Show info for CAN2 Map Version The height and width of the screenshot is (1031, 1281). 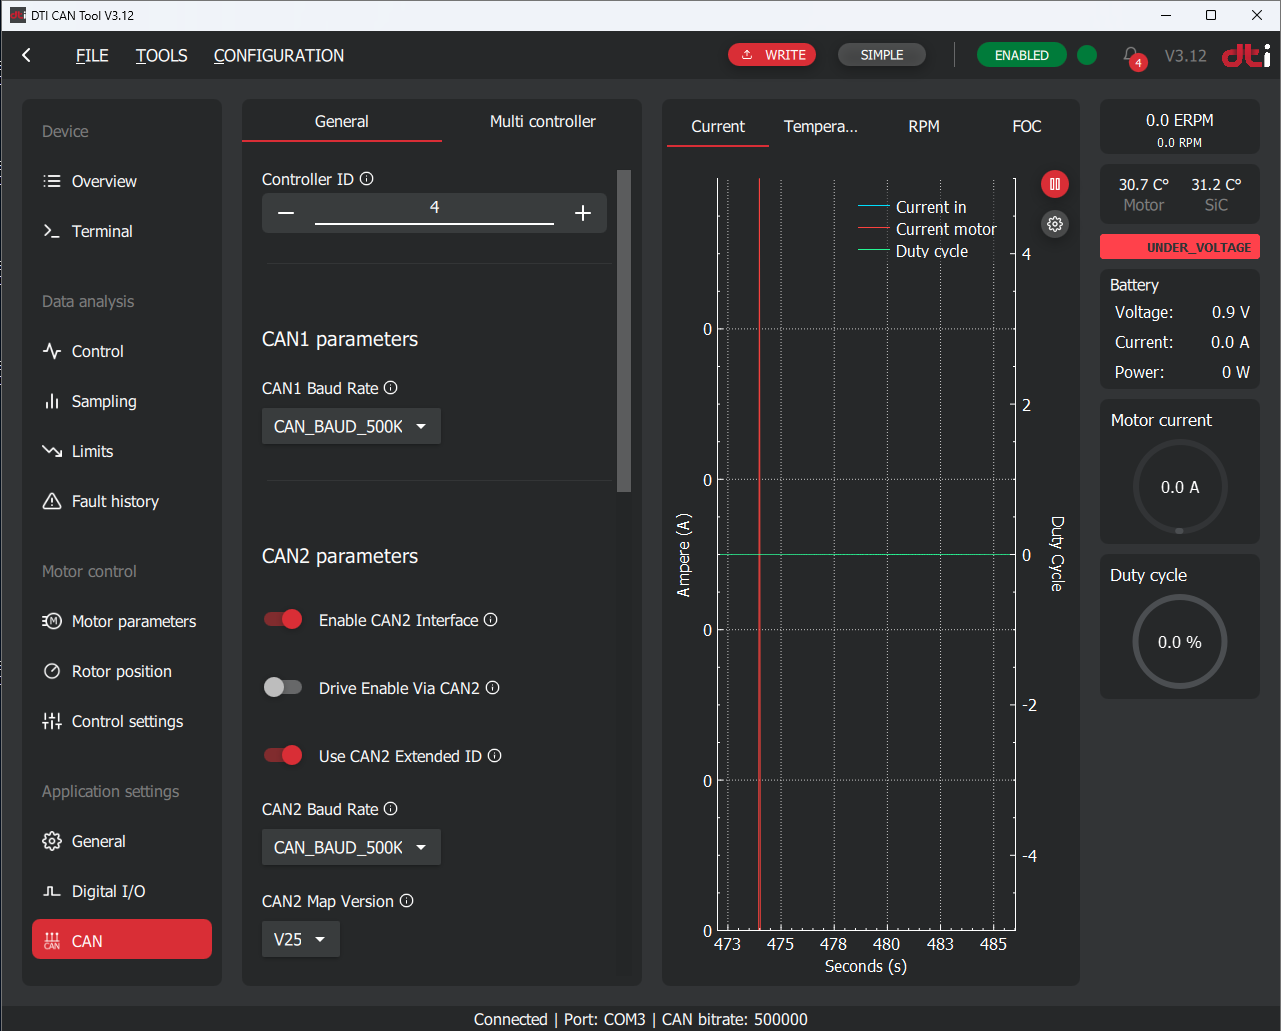[x=407, y=901]
